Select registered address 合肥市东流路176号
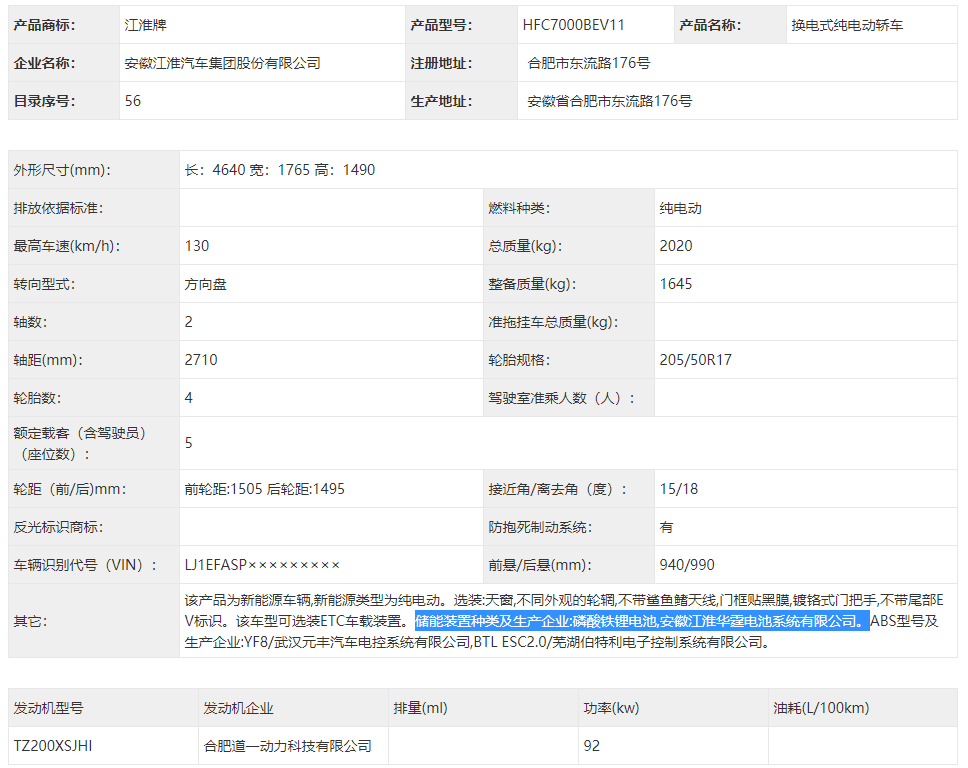968x768 pixels. tap(589, 63)
